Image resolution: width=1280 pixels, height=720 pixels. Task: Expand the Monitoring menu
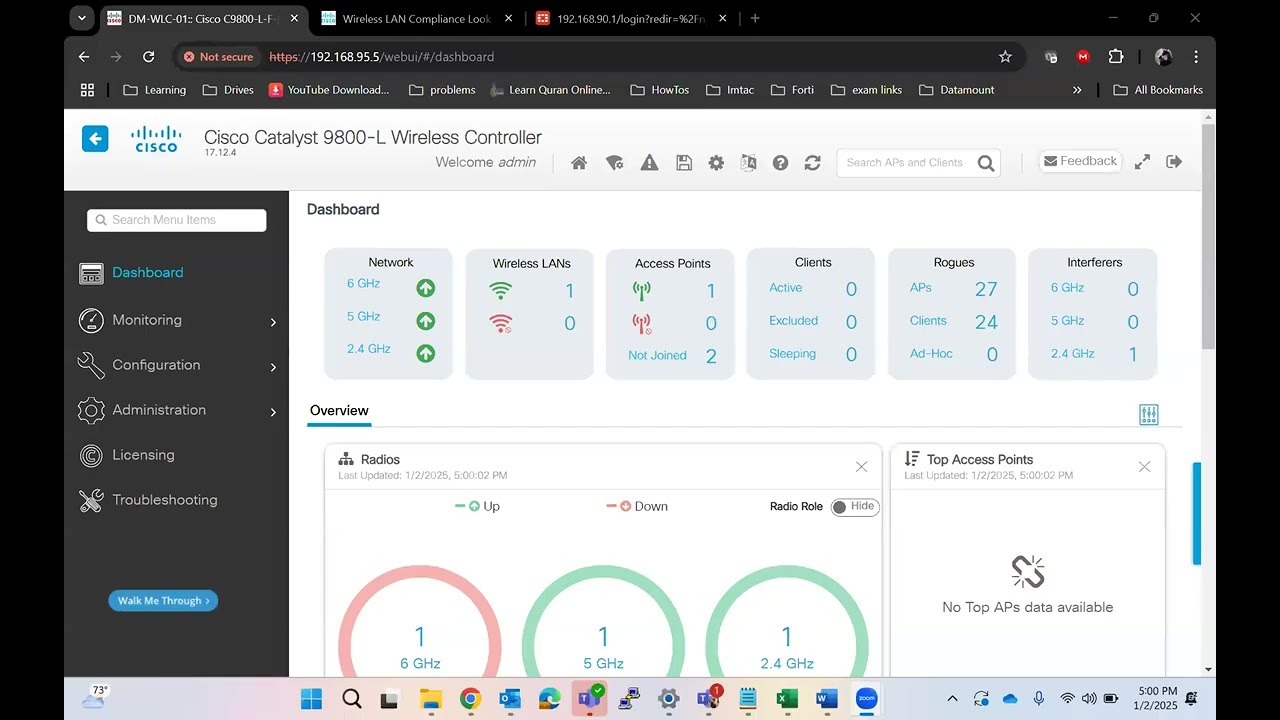(179, 320)
